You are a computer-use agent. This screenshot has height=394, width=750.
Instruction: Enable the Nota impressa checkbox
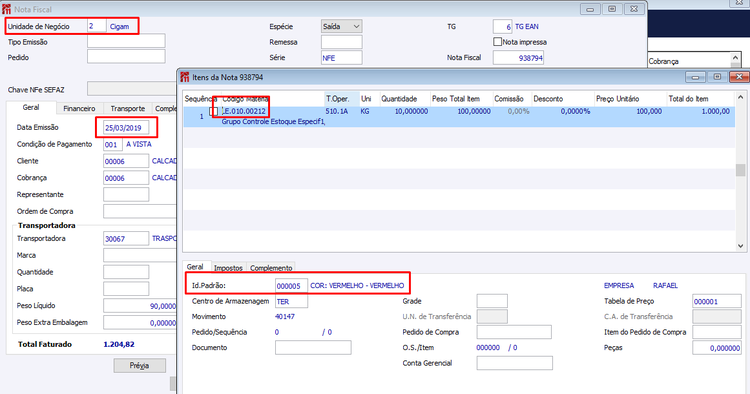497,42
